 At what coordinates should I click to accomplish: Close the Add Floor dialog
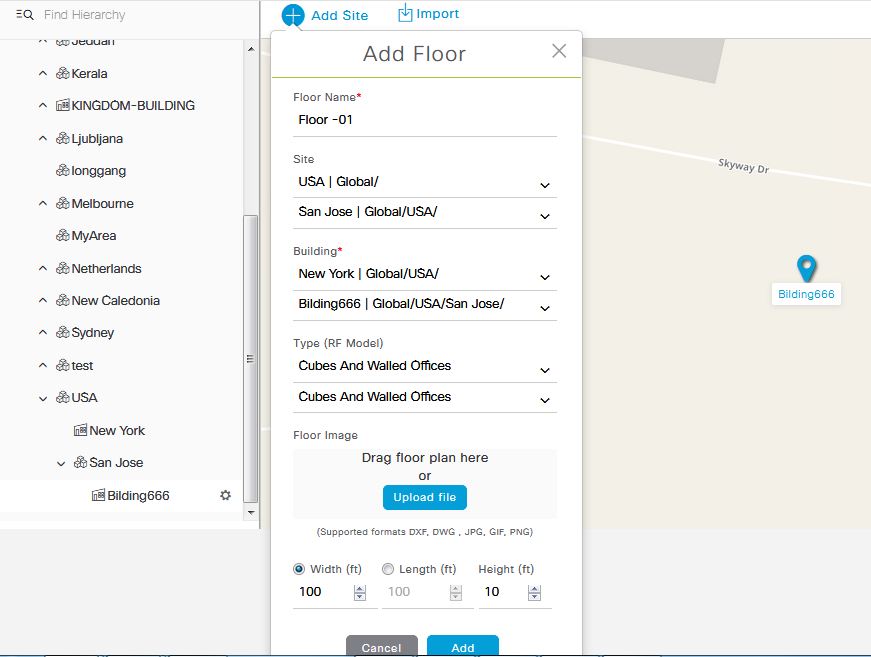pos(559,51)
